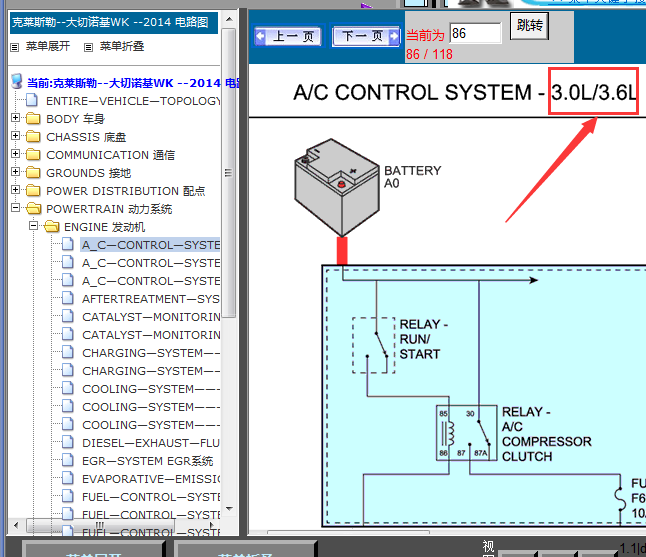Click the A/C COMPRESSOR CLUTCH relay symbol
This screenshot has height=557, width=646.
pyautogui.click(x=466, y=433)
